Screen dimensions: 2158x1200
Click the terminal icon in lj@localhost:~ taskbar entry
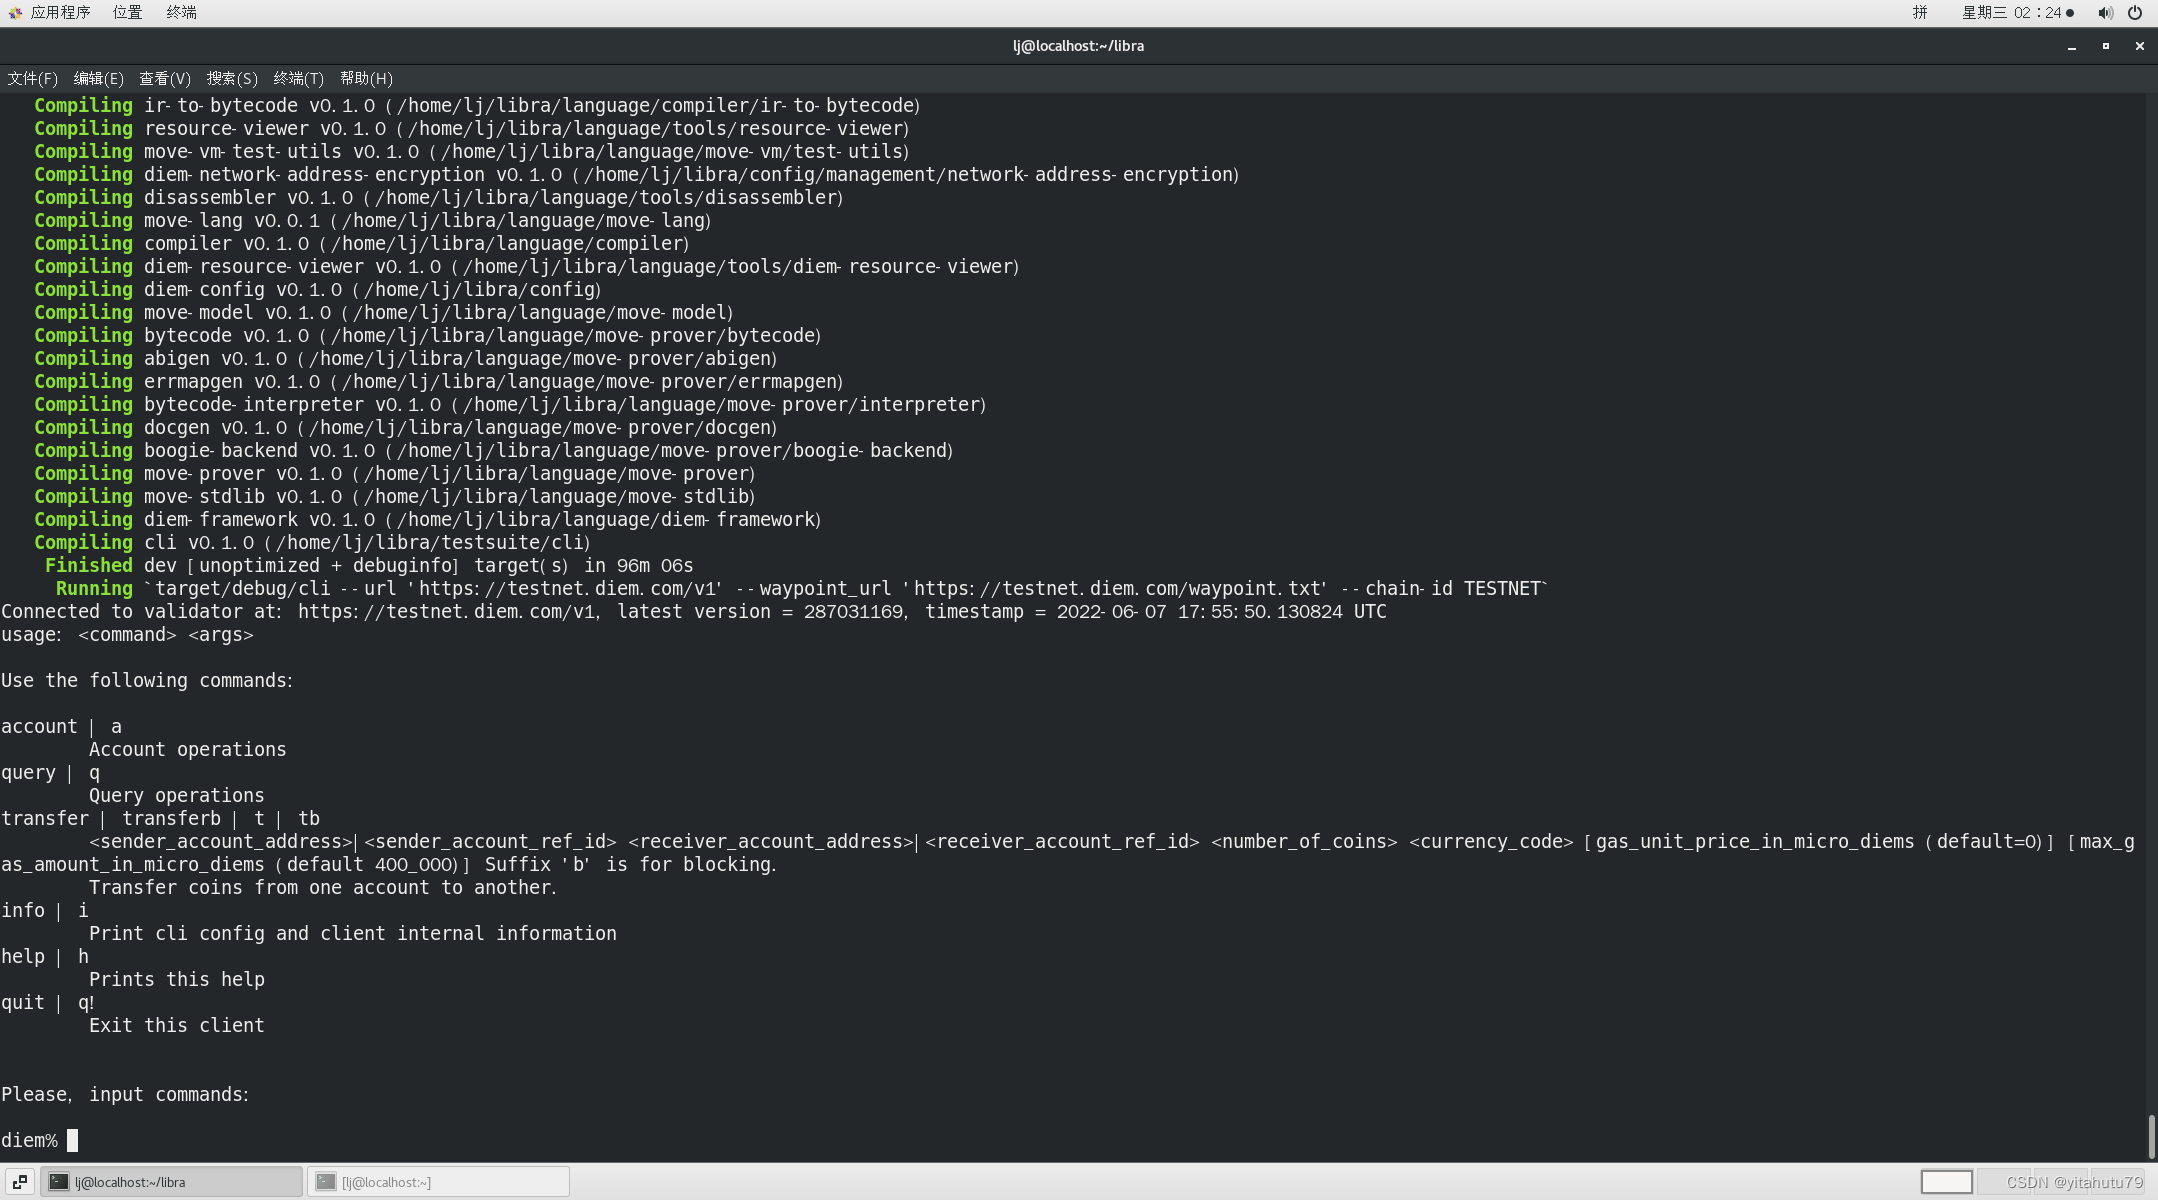pyautogui.click(x=326, y=1182)
